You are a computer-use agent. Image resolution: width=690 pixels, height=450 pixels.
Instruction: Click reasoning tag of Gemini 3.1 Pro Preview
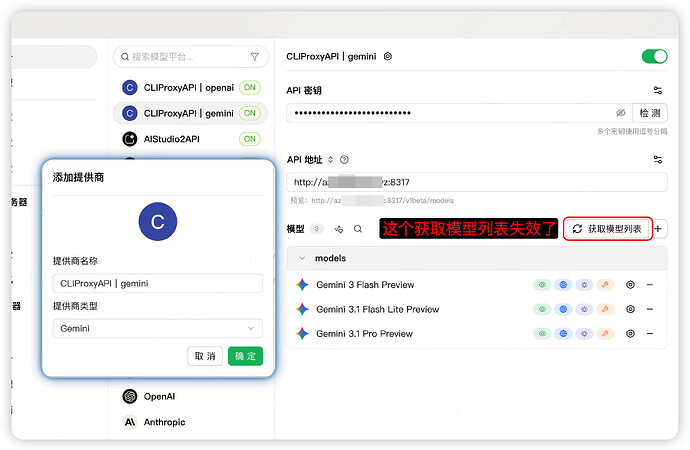click(584, 333)
